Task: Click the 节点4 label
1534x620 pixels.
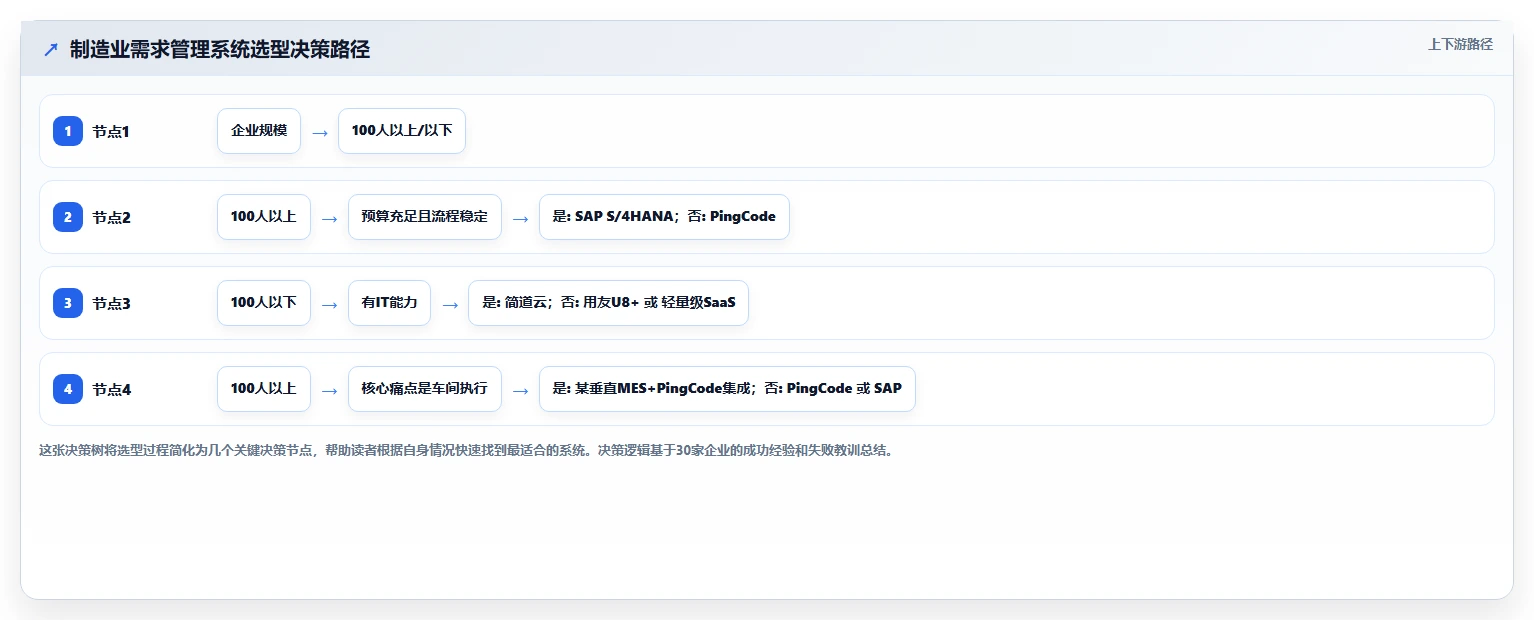Action: pyautogui.click(x=111, y=389)
